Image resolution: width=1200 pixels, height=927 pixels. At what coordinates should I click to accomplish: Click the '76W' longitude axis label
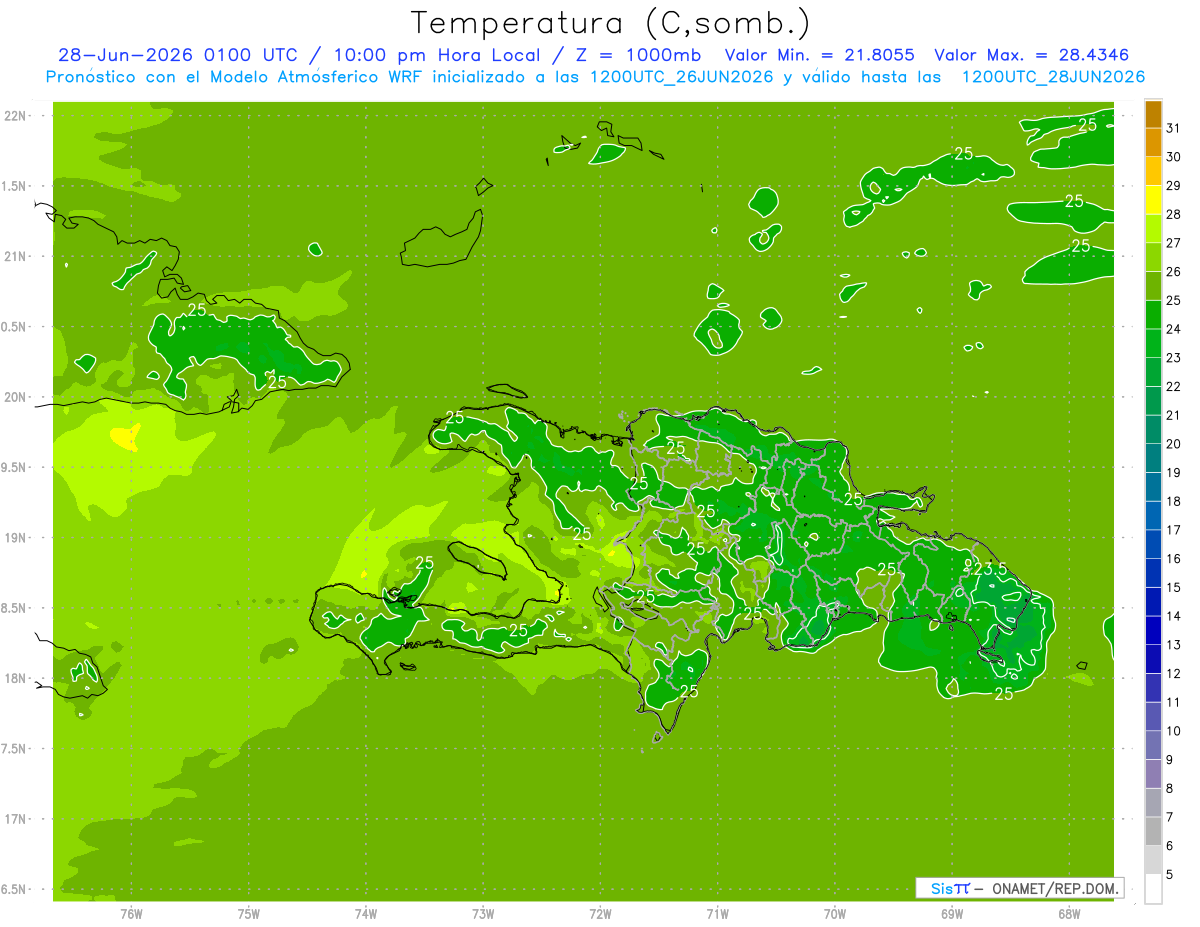coord(131,913)
